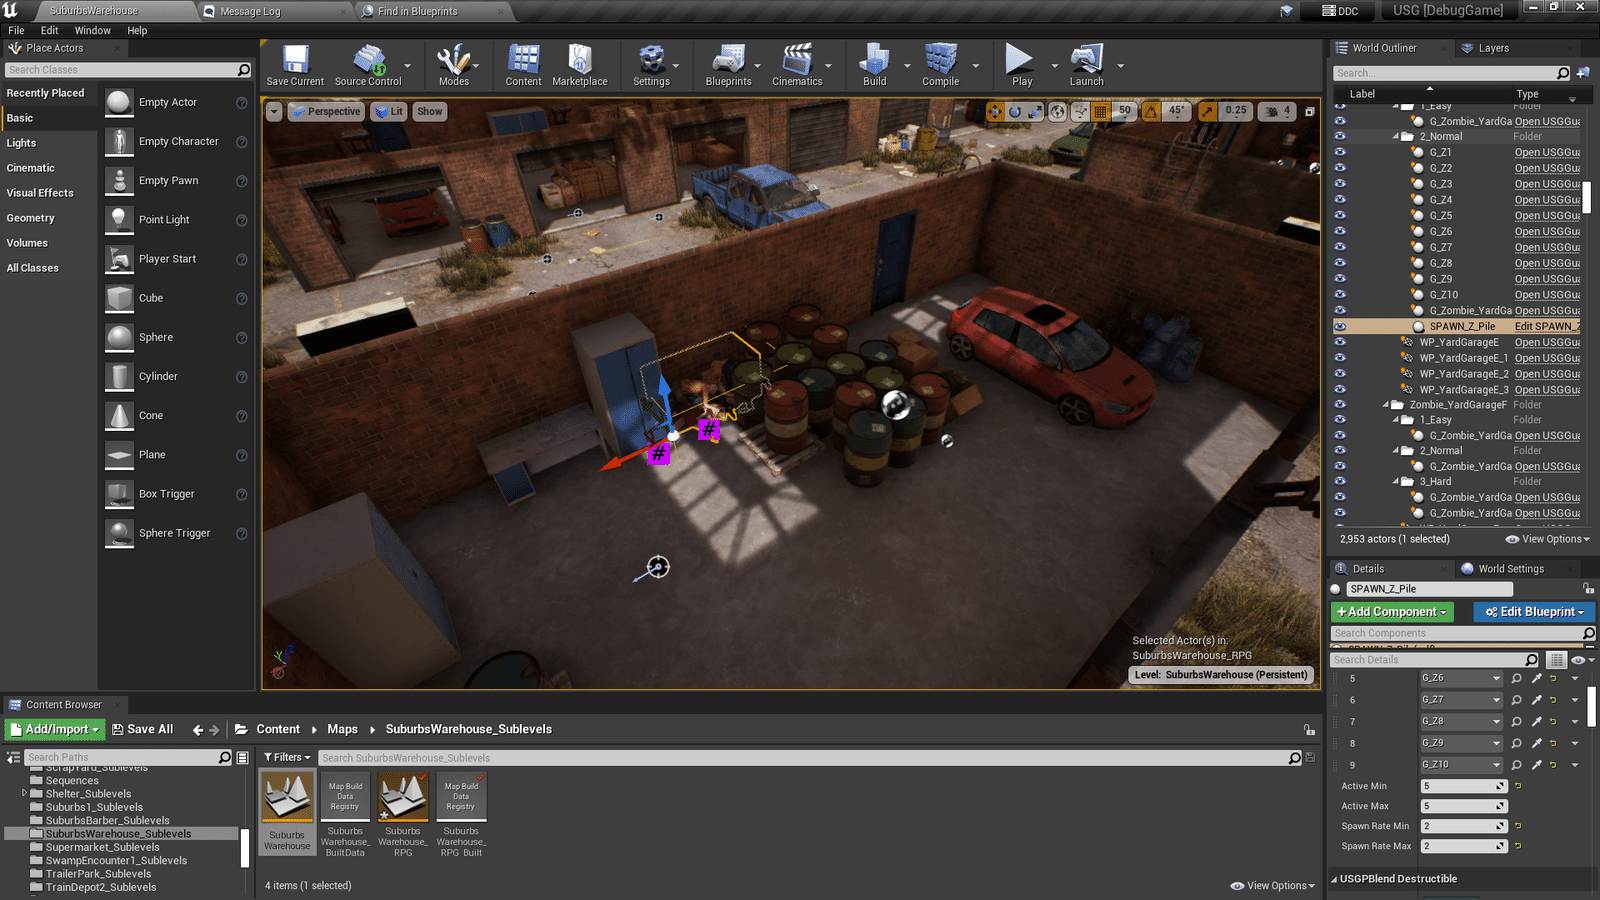Click the Edit Blueprint button
The width and height of the screenshot is (1600, 900).
click(x=1535, y=612)
